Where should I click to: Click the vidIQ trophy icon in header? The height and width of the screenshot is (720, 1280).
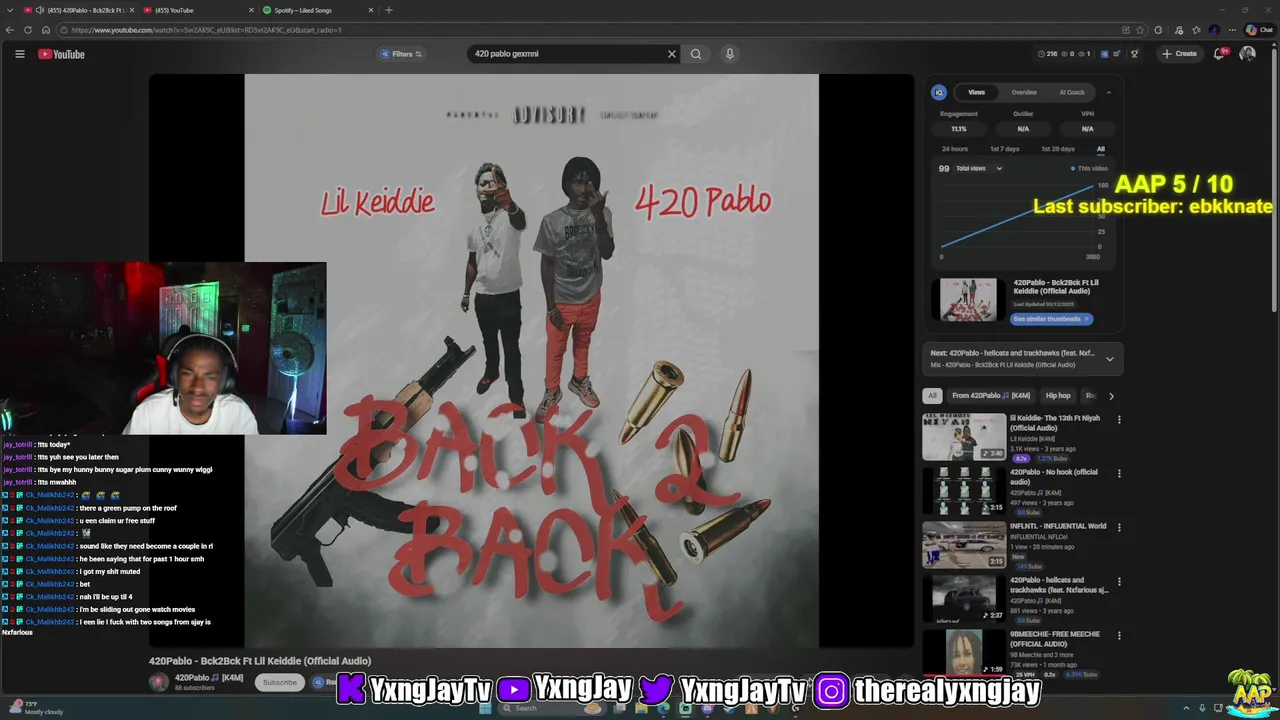tap(1134, 54)
